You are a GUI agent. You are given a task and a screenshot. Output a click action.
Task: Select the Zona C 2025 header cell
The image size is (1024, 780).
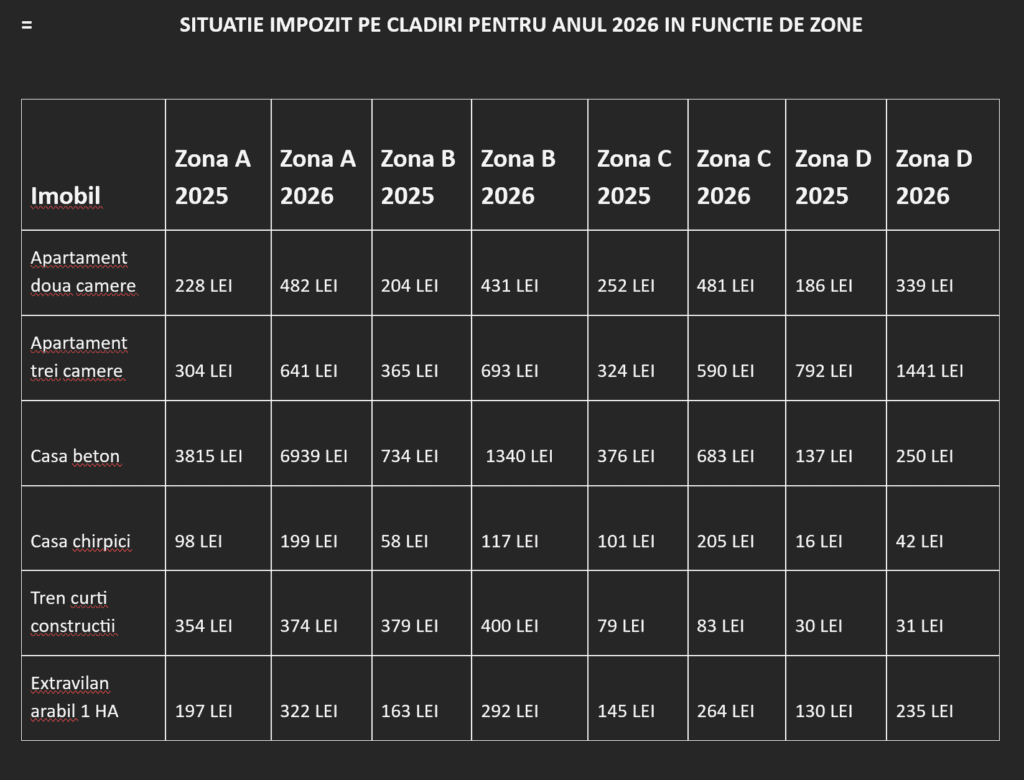click(634, 176)
